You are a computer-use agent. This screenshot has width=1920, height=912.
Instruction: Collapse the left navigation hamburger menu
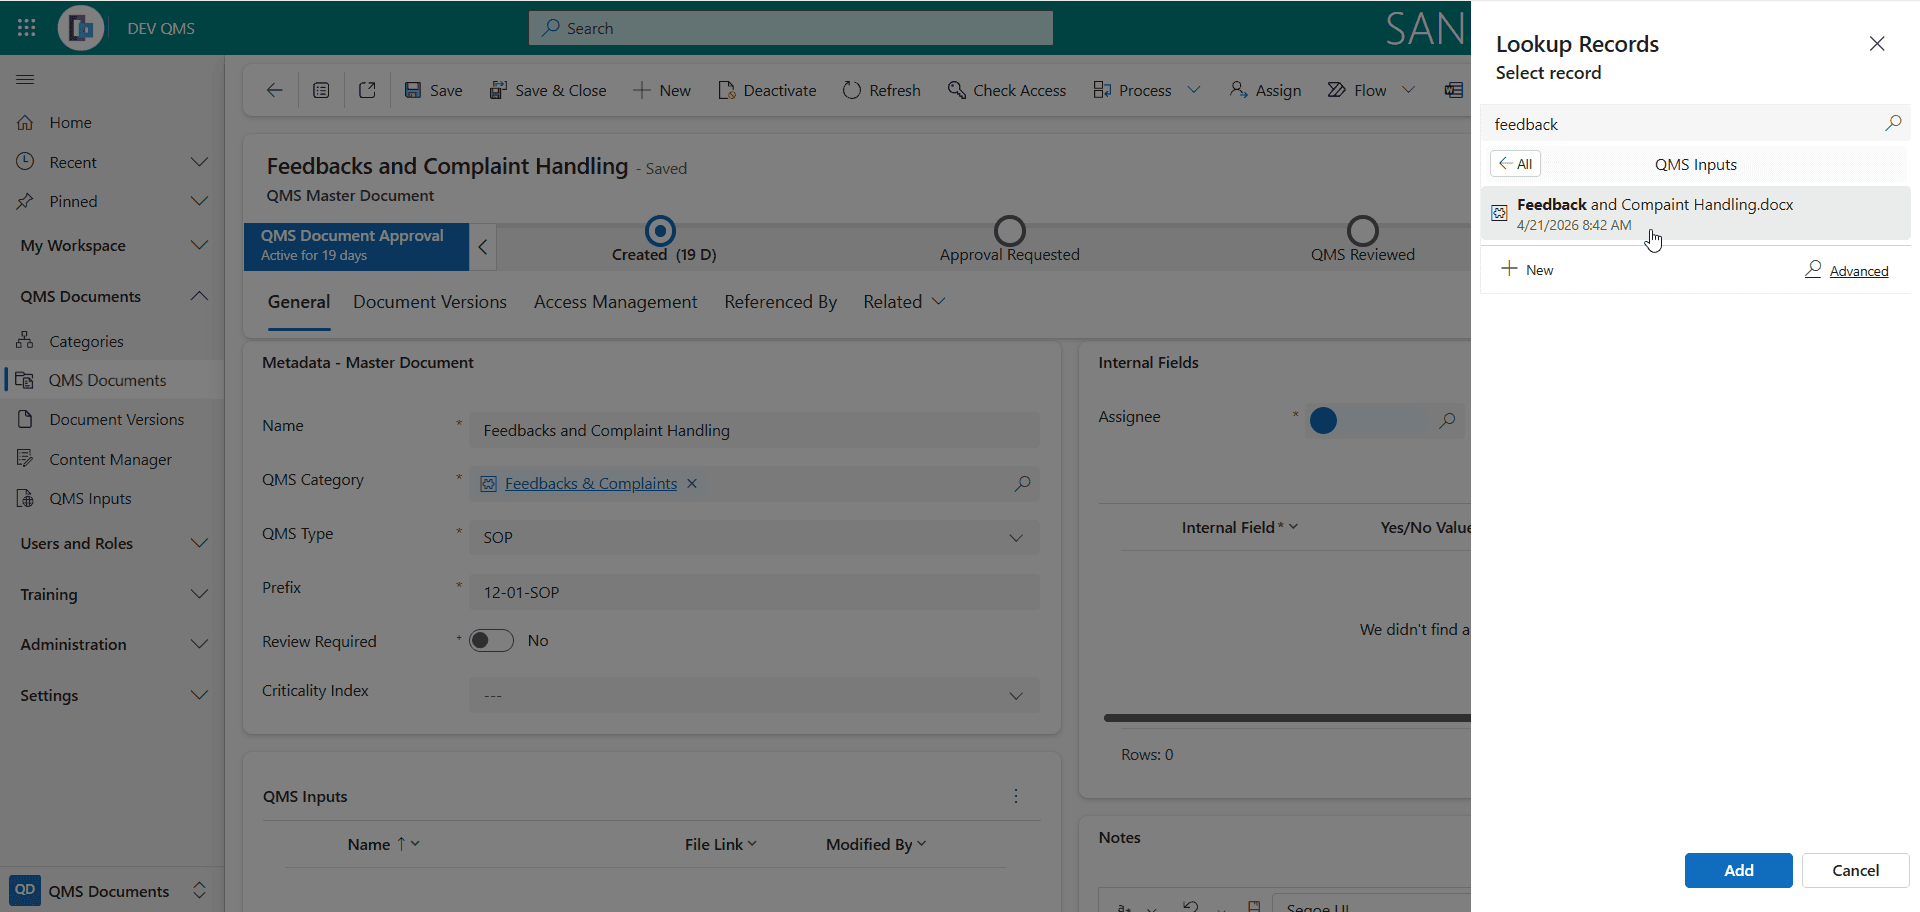pyautogui.click(x=26, y=79)
